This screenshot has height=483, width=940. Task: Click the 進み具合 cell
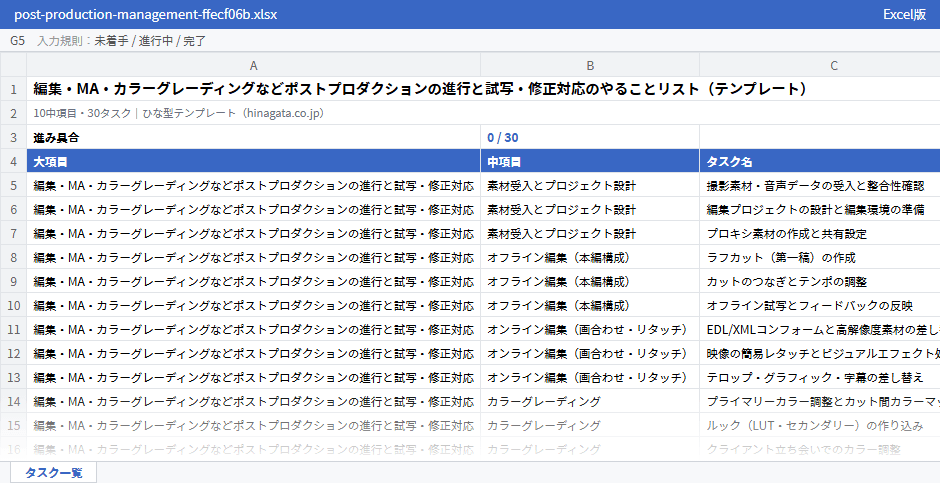tap(254, 137)
